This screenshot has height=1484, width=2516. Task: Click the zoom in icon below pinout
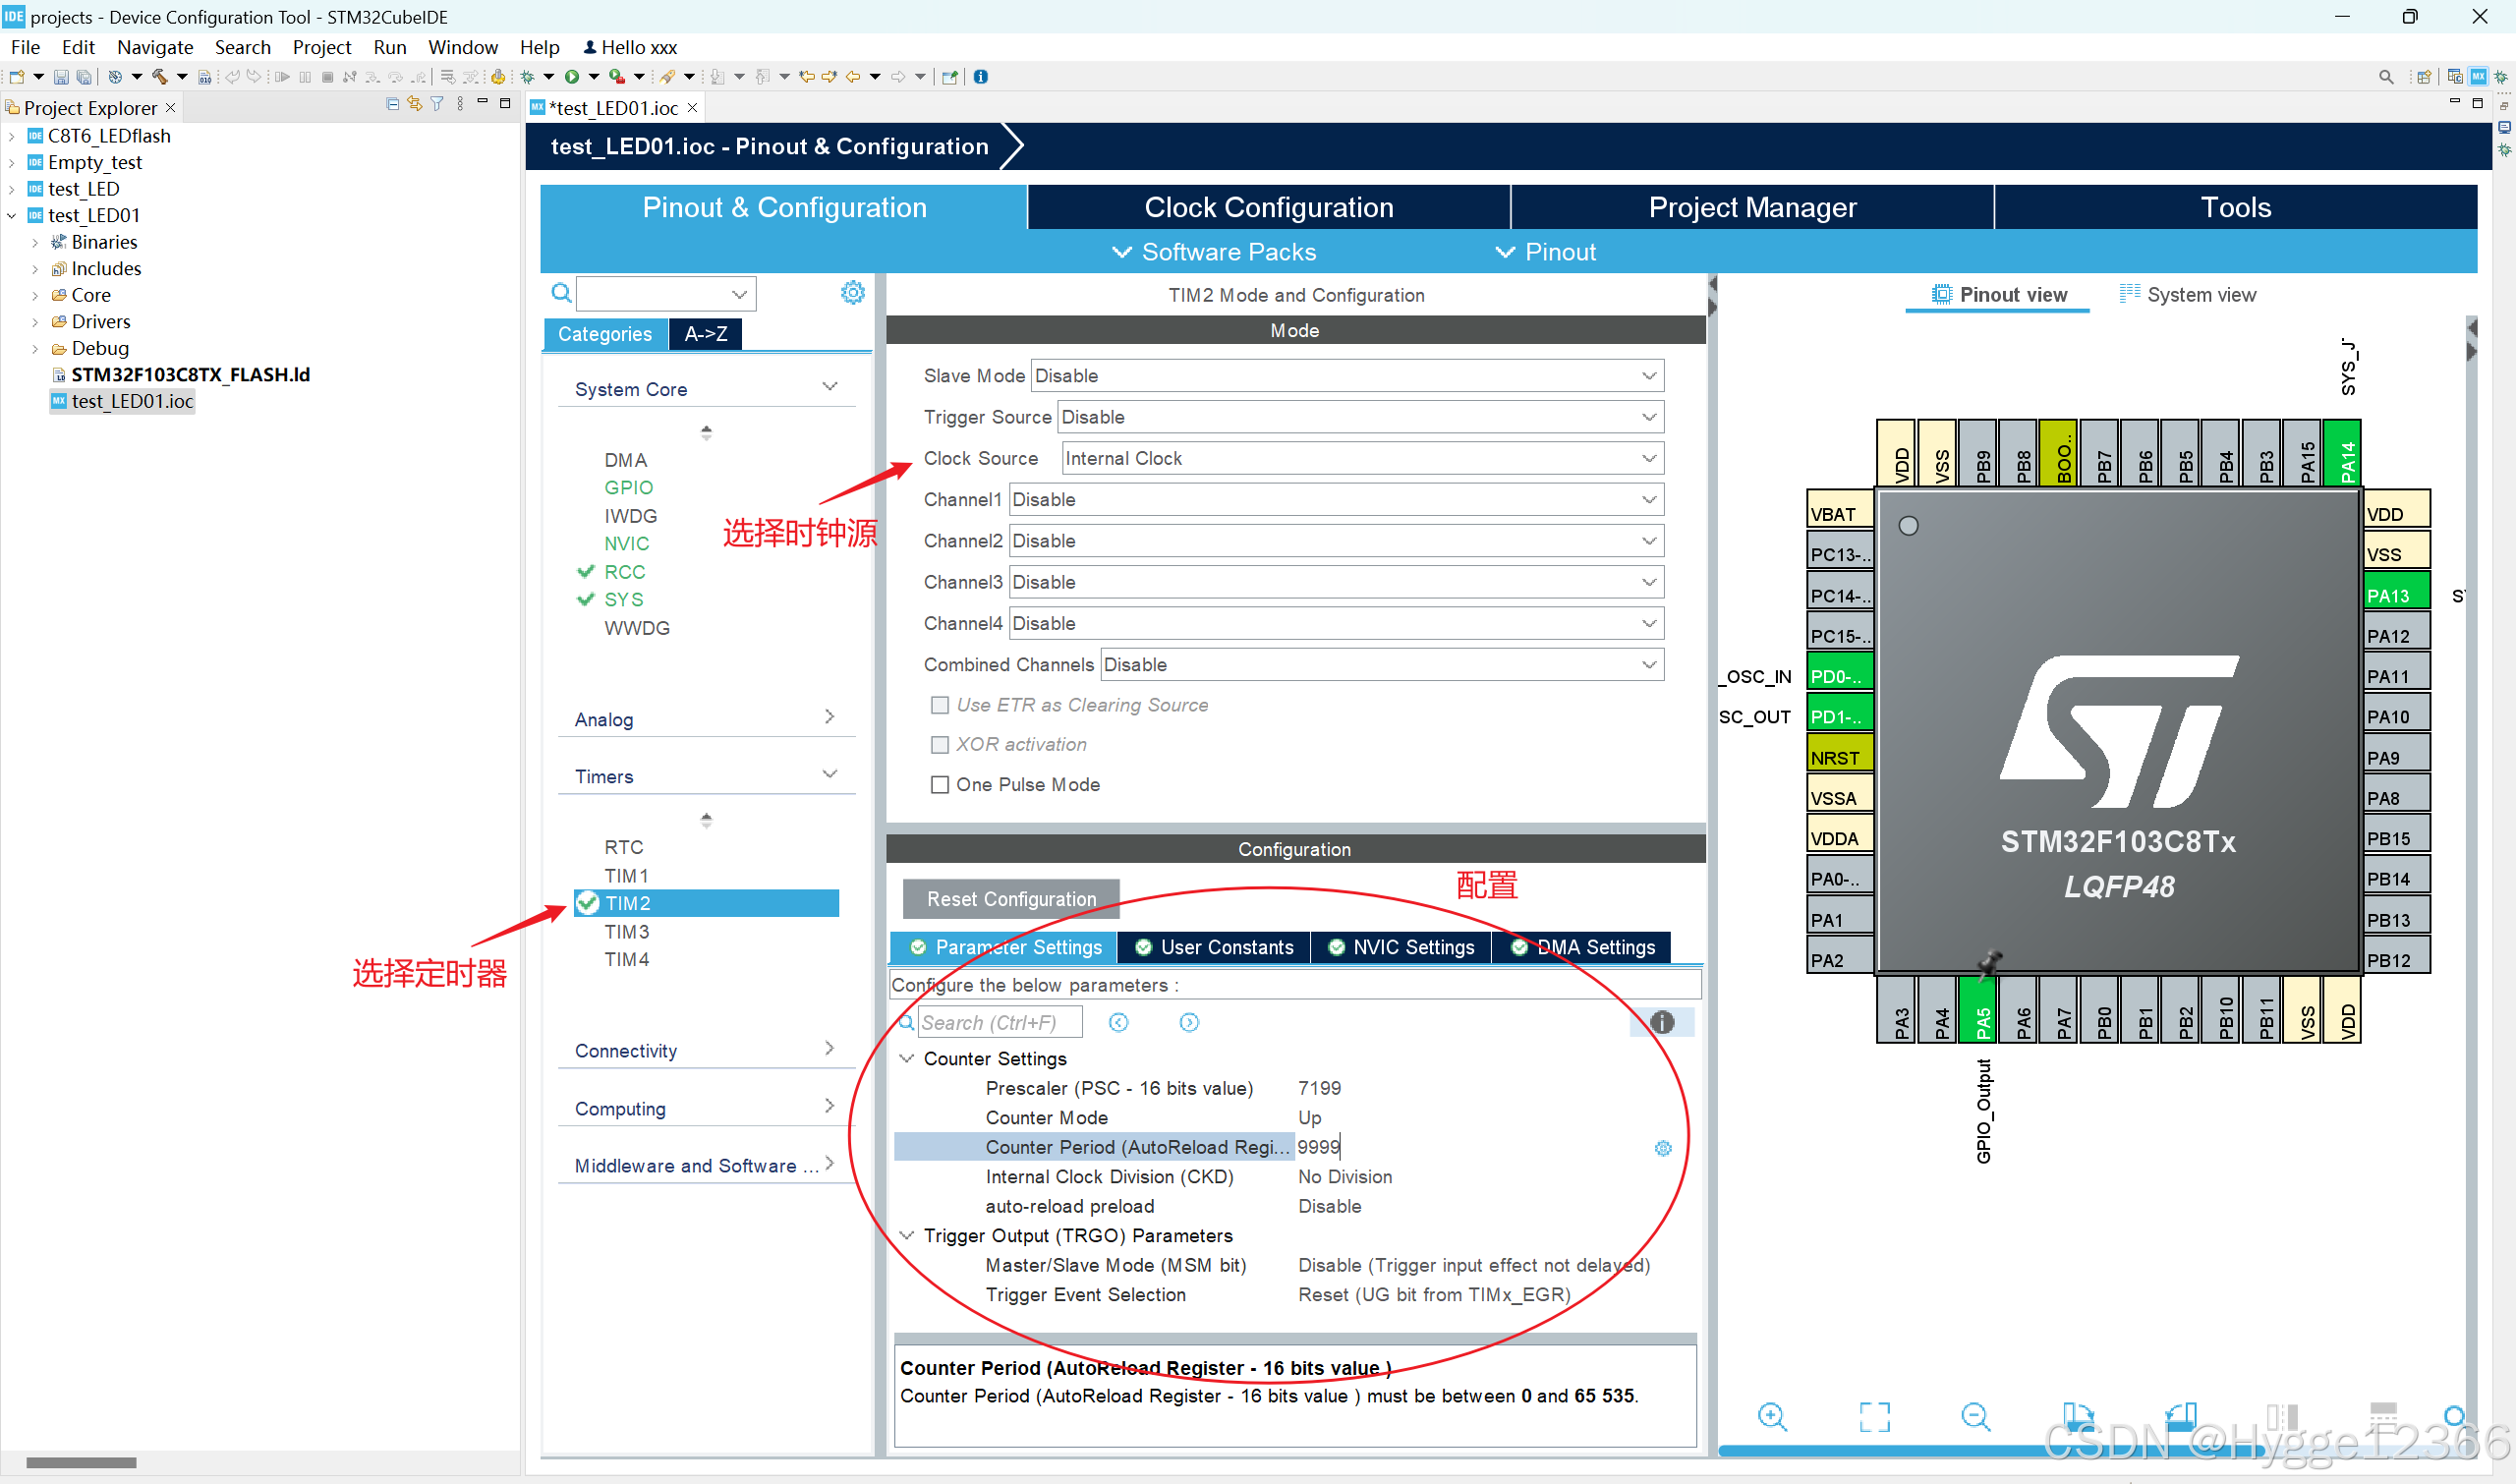click(x=1771, y=1416)
